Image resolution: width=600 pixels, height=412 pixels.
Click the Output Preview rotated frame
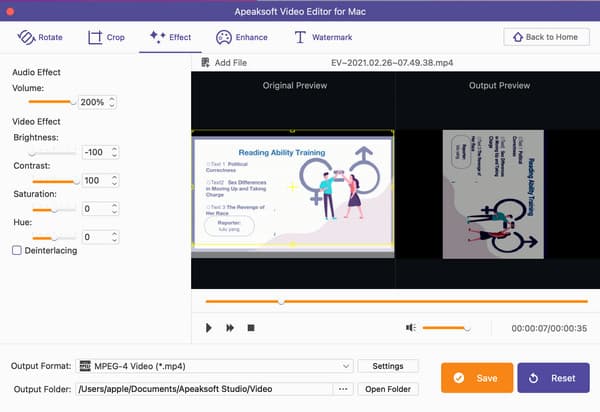click(493, 194)
